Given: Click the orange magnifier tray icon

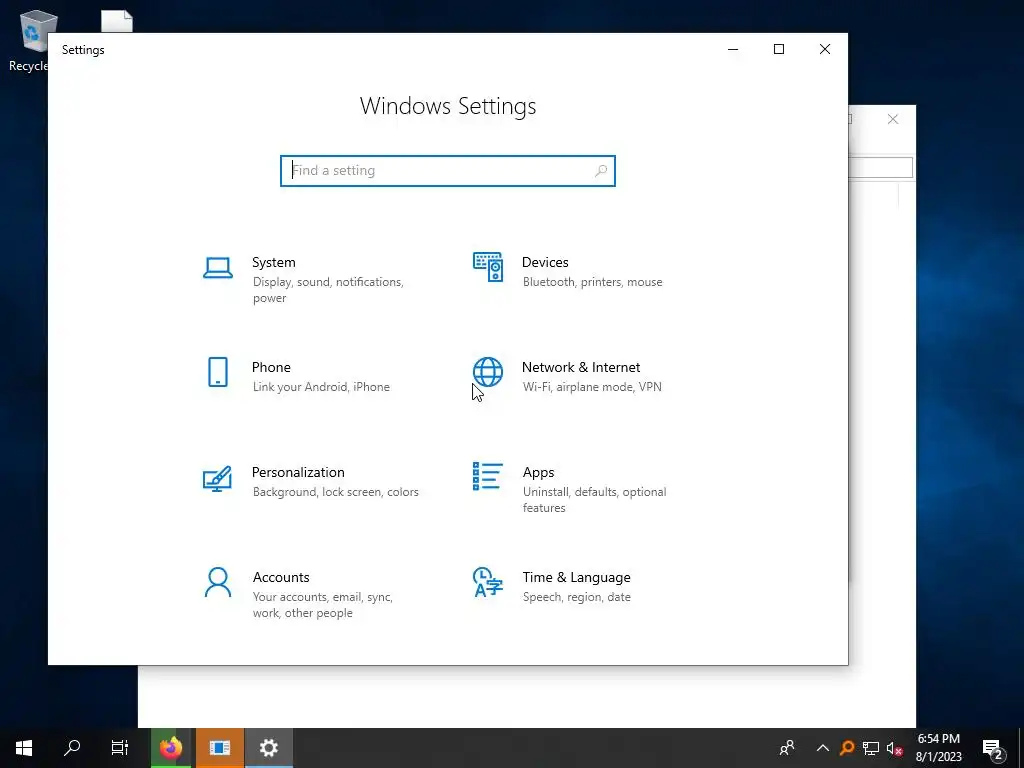Looking at the screenshot, I should (847, 748).
